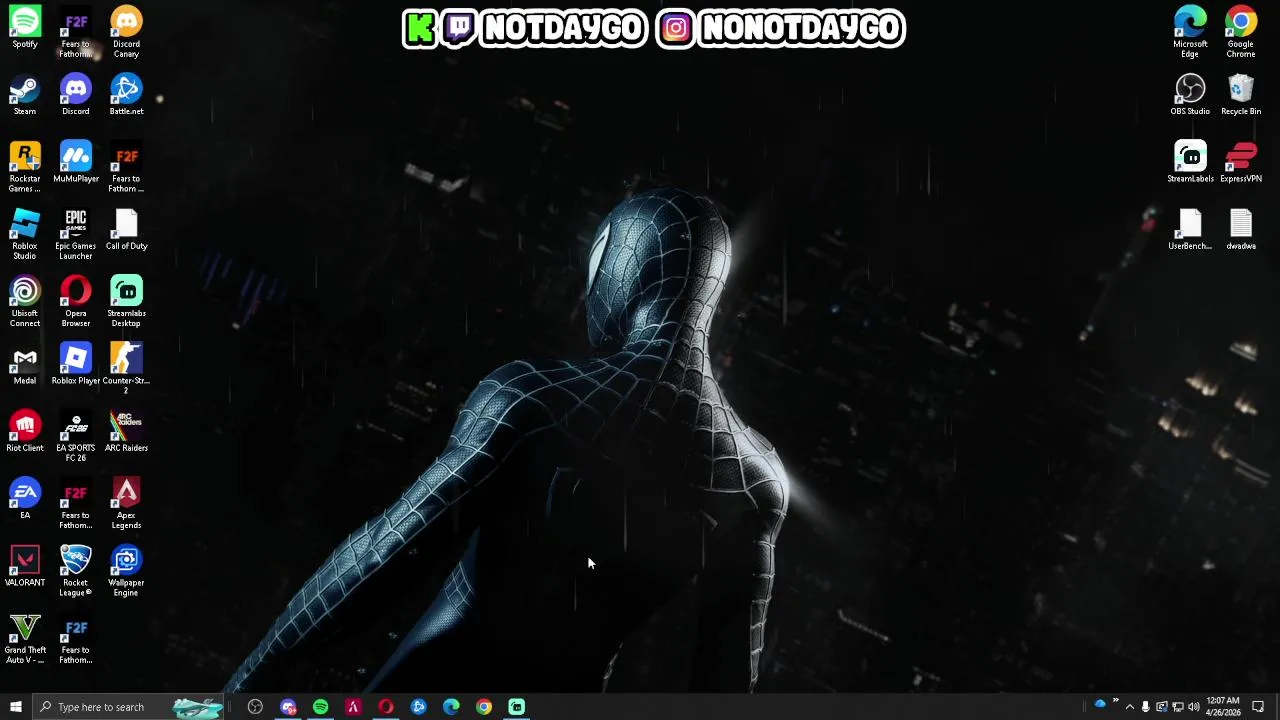
Task: Launch Discord Canary from the desktop
Action: (126, 32)
